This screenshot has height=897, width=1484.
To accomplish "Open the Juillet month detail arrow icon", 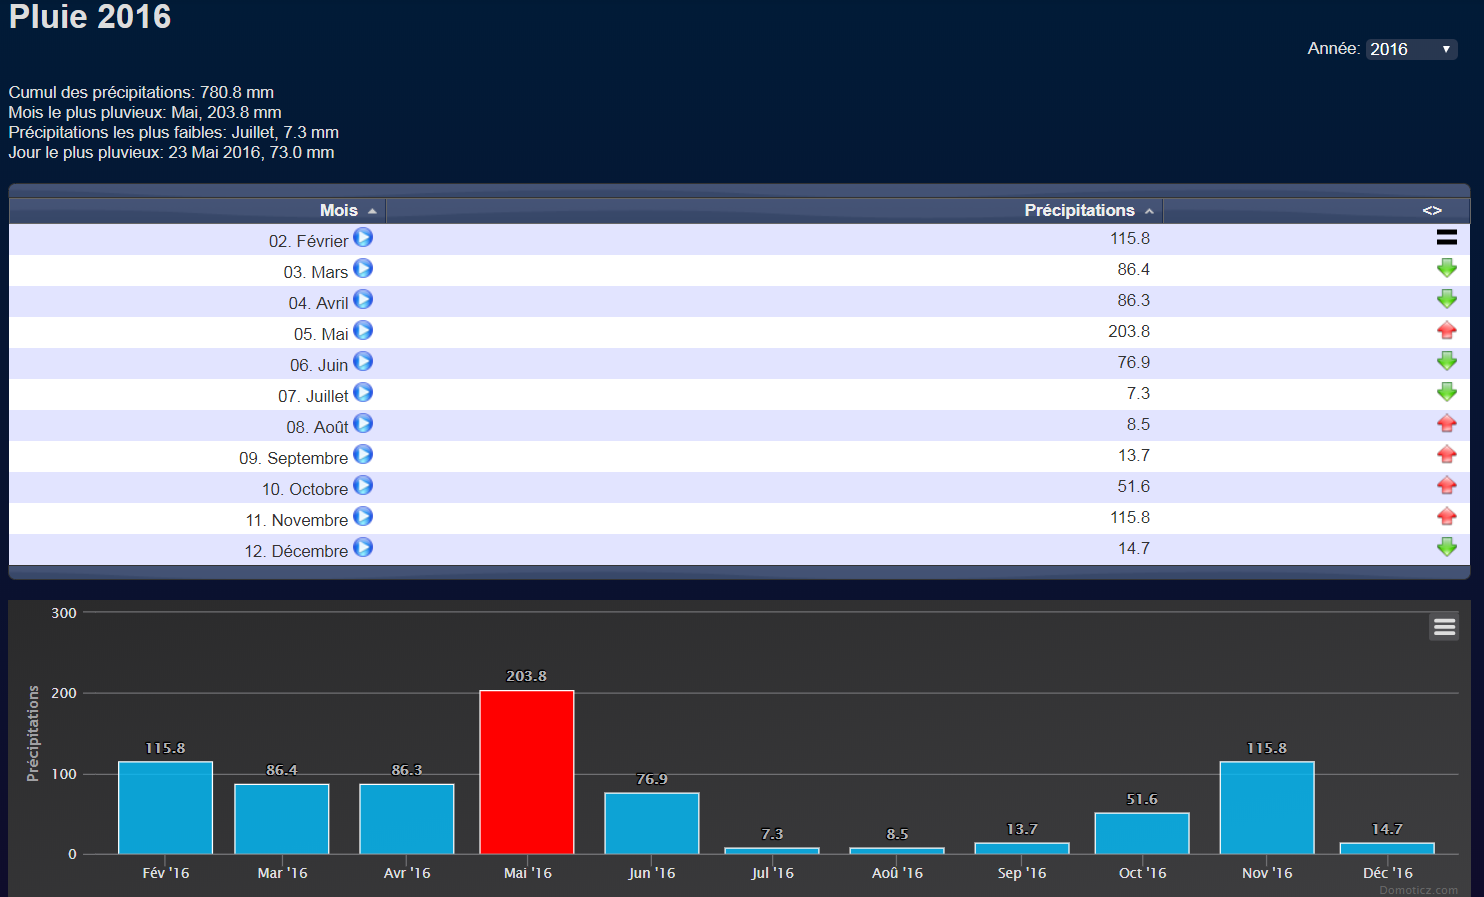I will point(363,393).
